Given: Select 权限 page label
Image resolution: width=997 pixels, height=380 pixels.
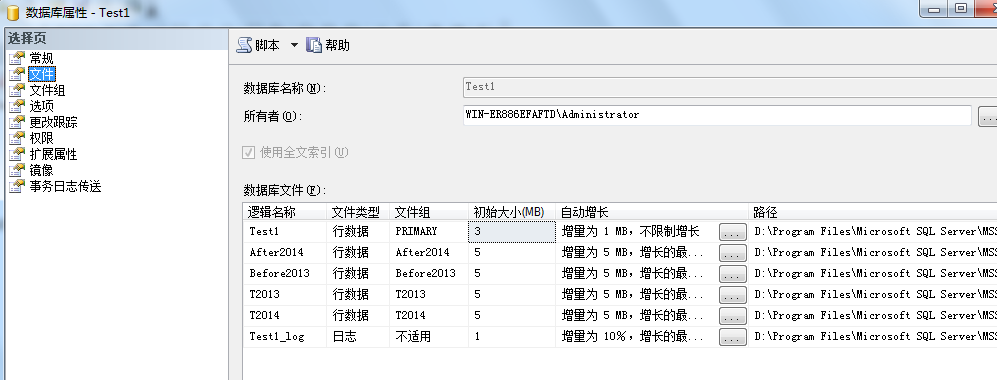Looking at the screenshot, I should [42, 138].
